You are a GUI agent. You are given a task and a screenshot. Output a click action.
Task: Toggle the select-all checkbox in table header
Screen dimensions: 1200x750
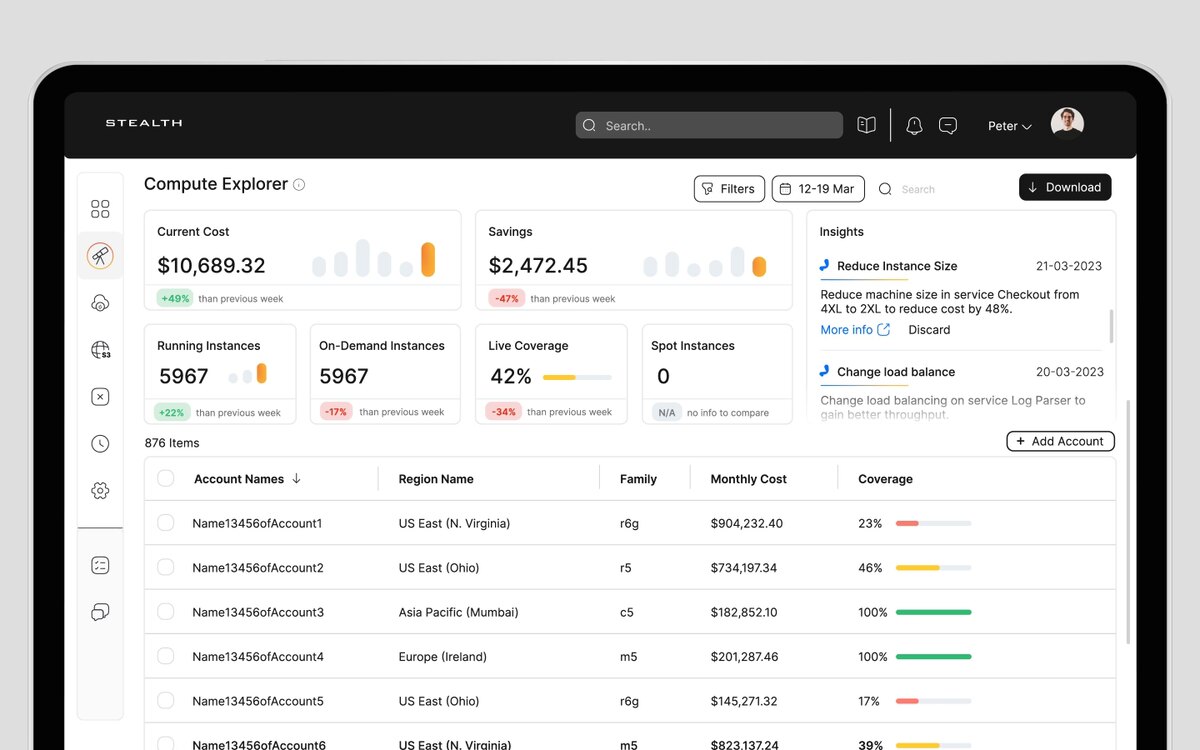(166, 479)
